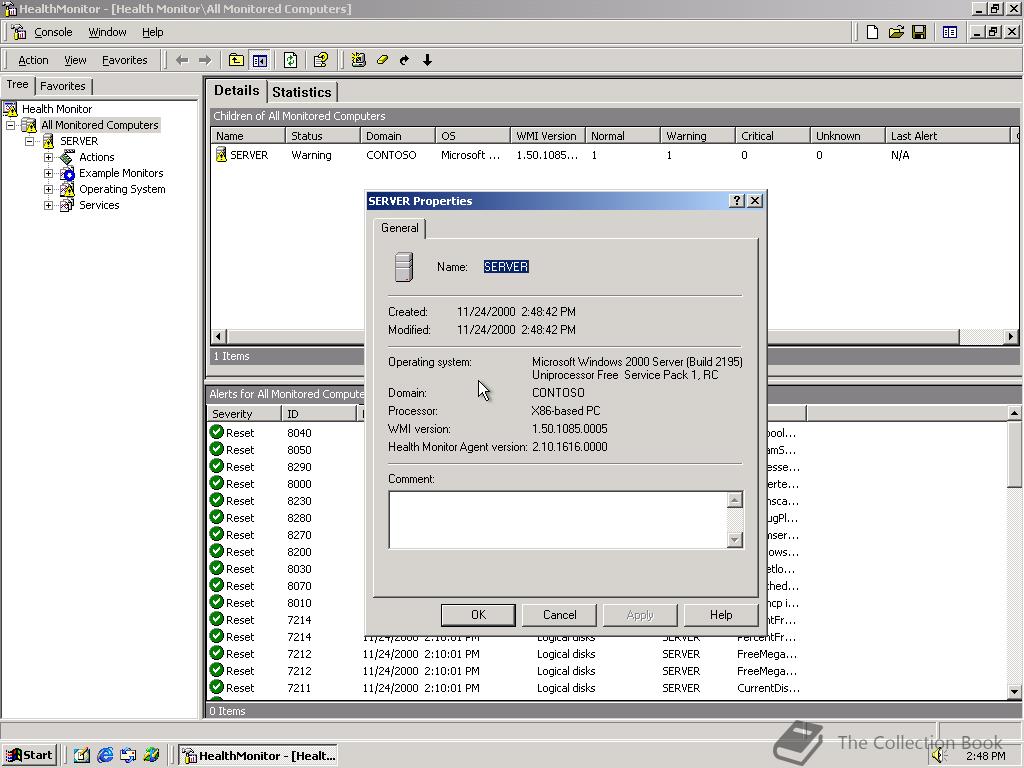Click the green Reset icon for alert 7211
Viewport: 1024px width, 768px height.
[217, 687]
